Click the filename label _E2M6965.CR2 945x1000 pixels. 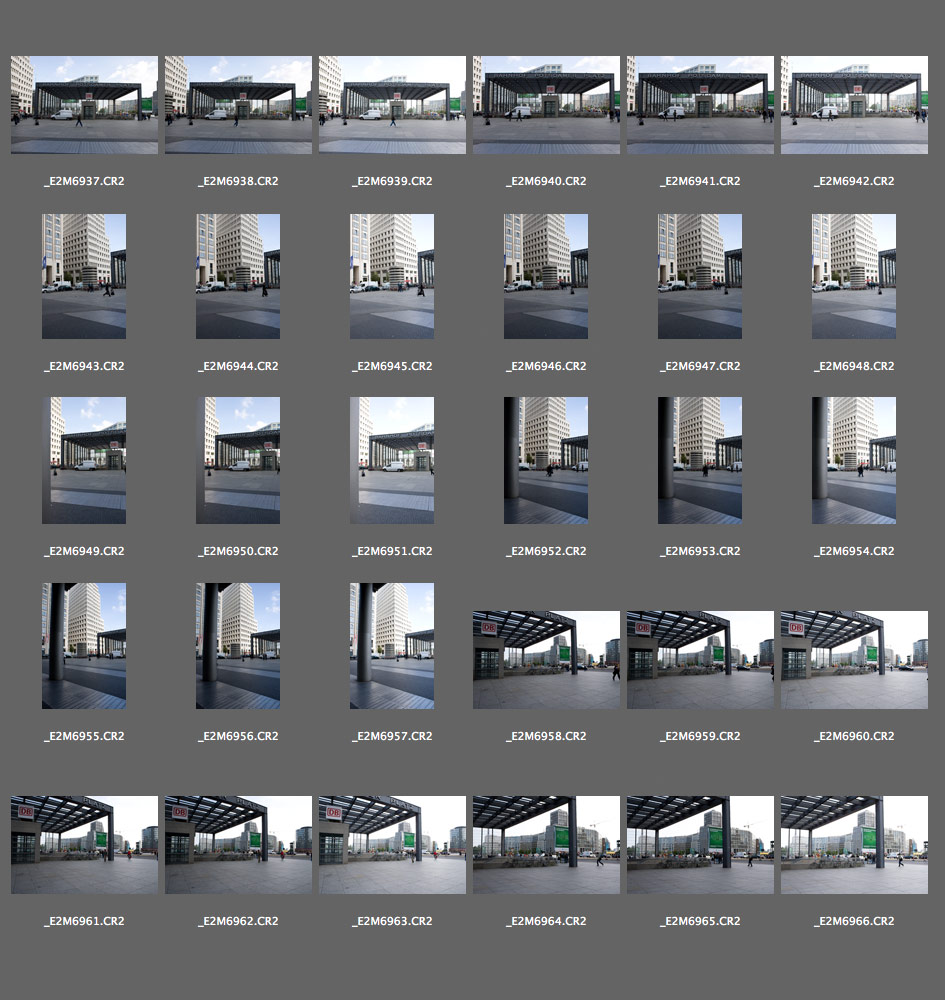pyautogui.click(x=700, y=921)
